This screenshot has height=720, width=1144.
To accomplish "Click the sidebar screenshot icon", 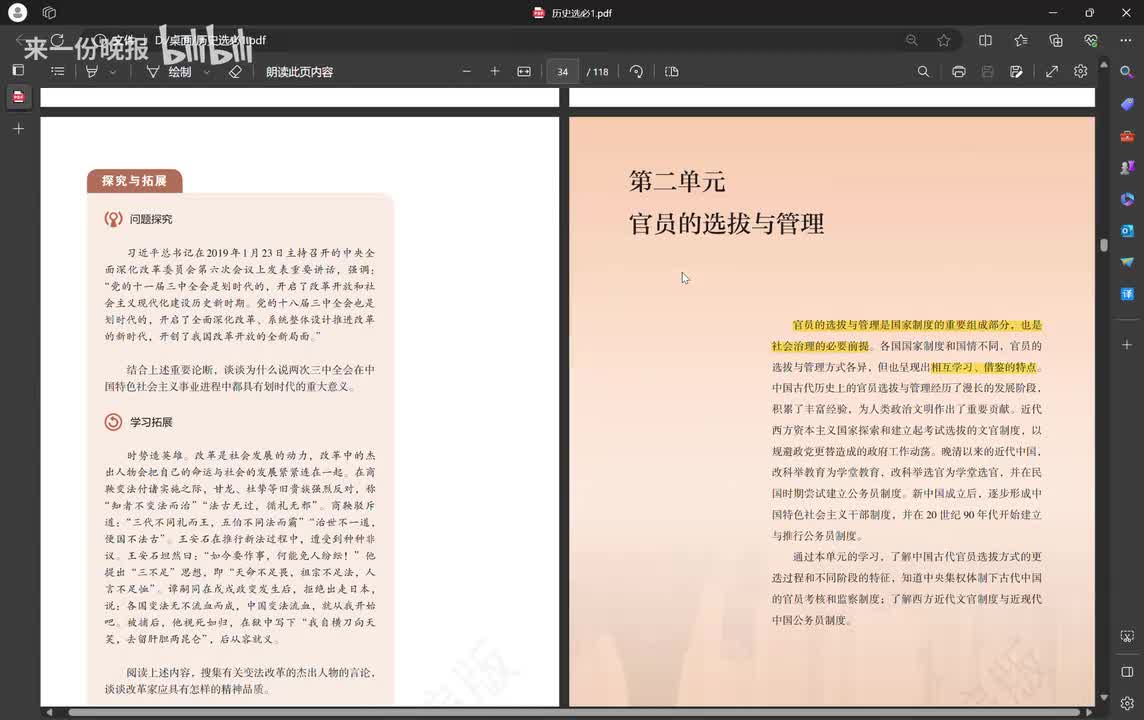I will point(1127,636).
